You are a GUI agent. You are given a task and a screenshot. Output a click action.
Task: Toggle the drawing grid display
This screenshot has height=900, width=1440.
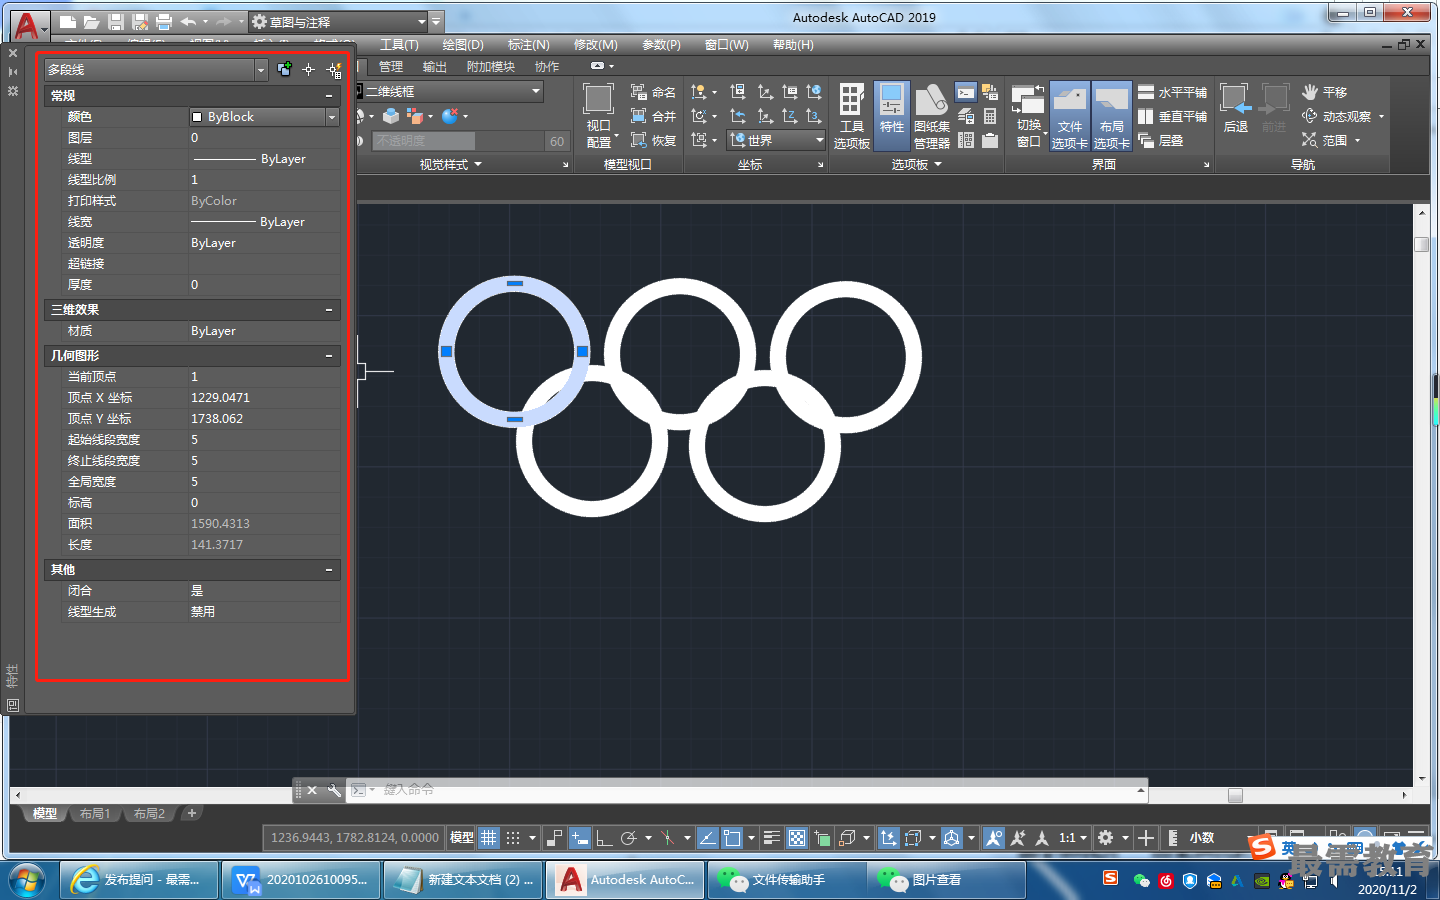[x=489, y=838]
